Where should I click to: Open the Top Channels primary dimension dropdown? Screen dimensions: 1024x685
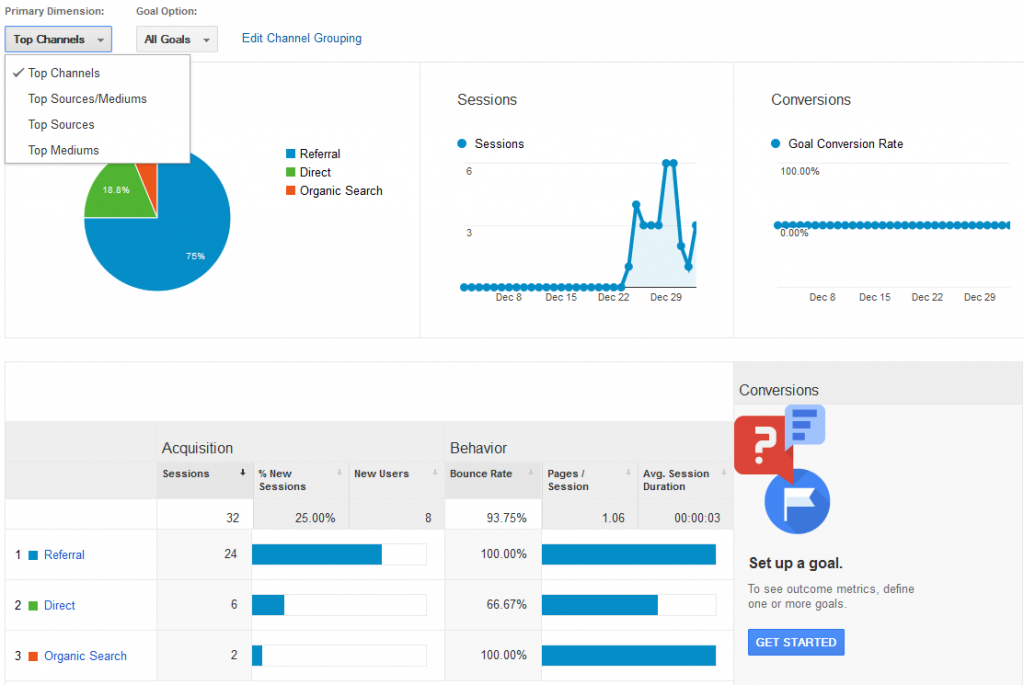click(58, 39)
